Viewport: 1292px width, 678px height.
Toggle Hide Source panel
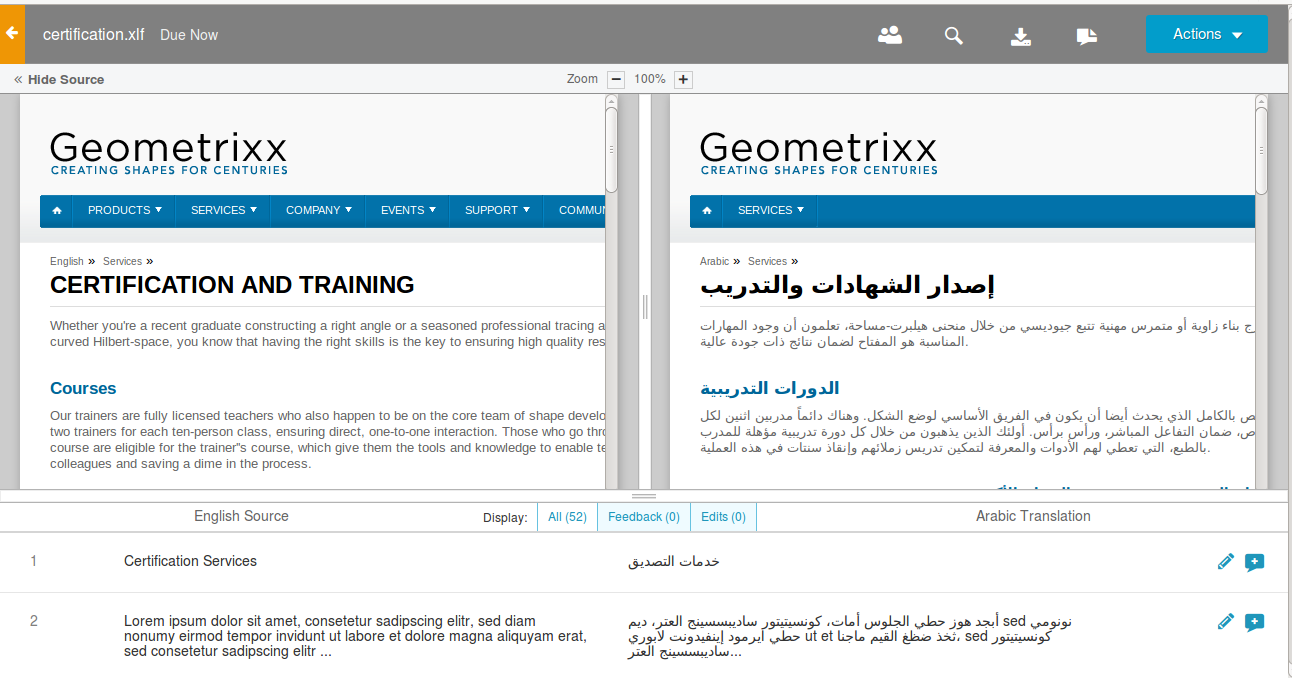[x=59, y=79]
